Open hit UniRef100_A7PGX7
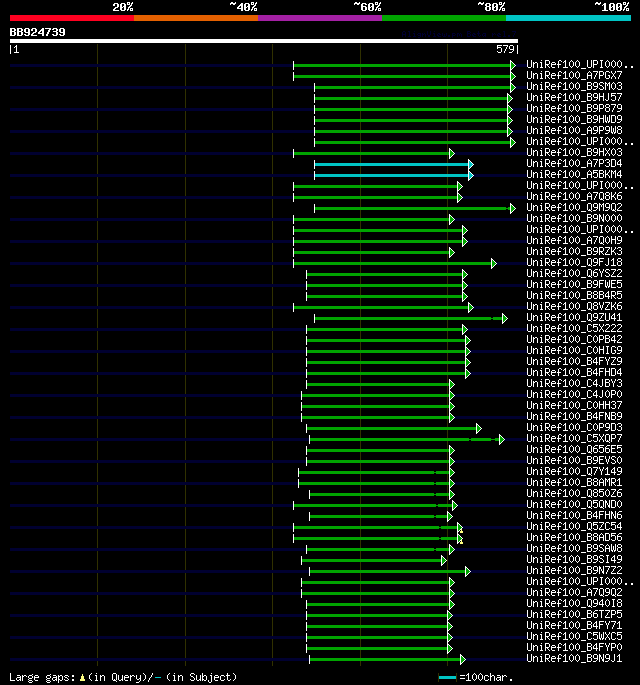The height and width of the screenshot is (685, 640). point(574,75)
